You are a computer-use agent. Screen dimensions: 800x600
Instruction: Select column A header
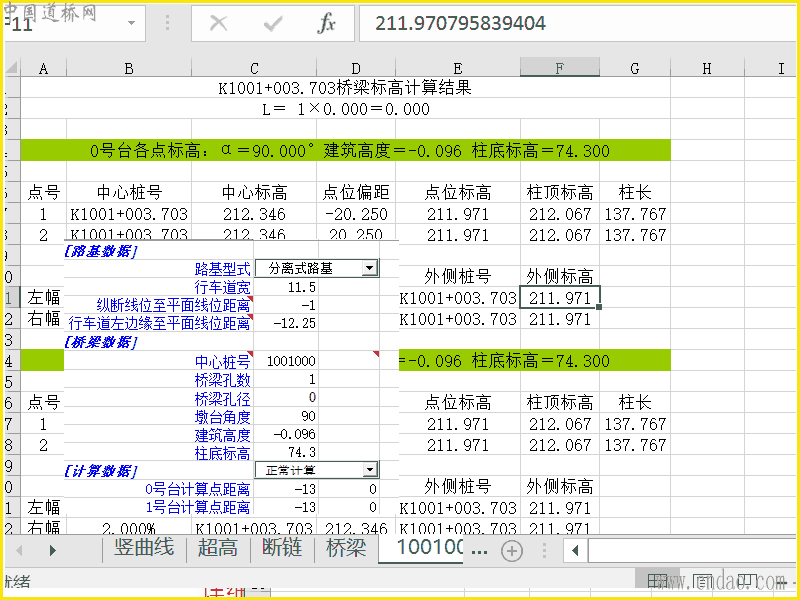coord(43,68)
